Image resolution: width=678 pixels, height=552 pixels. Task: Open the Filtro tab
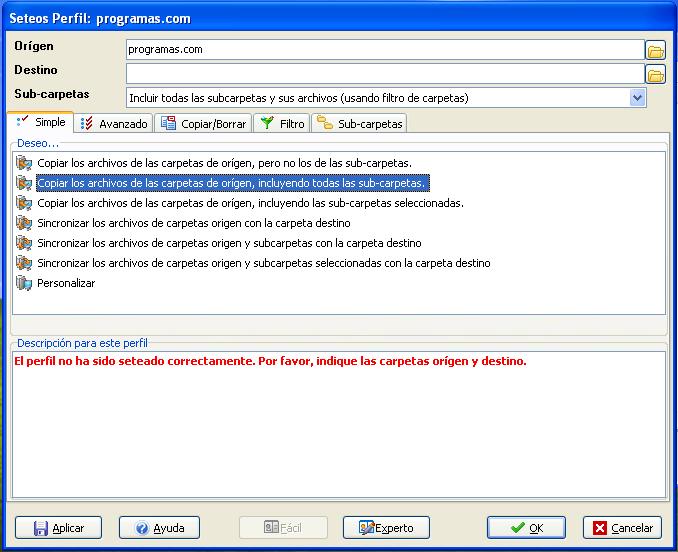282,124
